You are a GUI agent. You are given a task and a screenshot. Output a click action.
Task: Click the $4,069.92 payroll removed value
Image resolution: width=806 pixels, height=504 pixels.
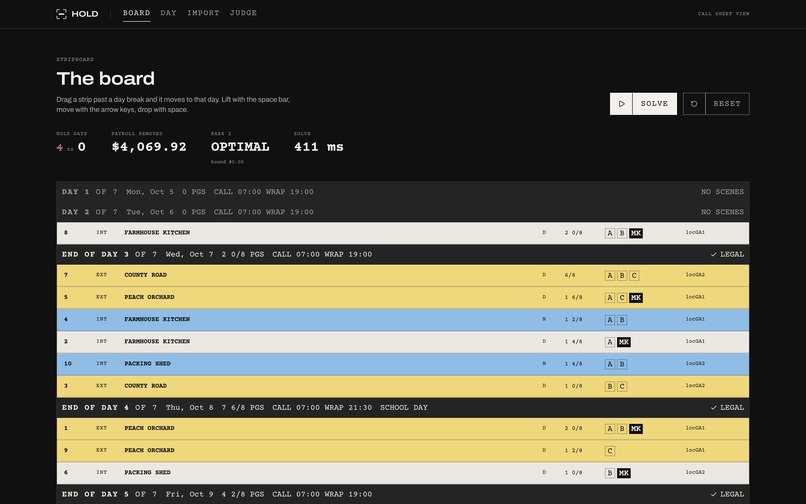pos(149,147)
